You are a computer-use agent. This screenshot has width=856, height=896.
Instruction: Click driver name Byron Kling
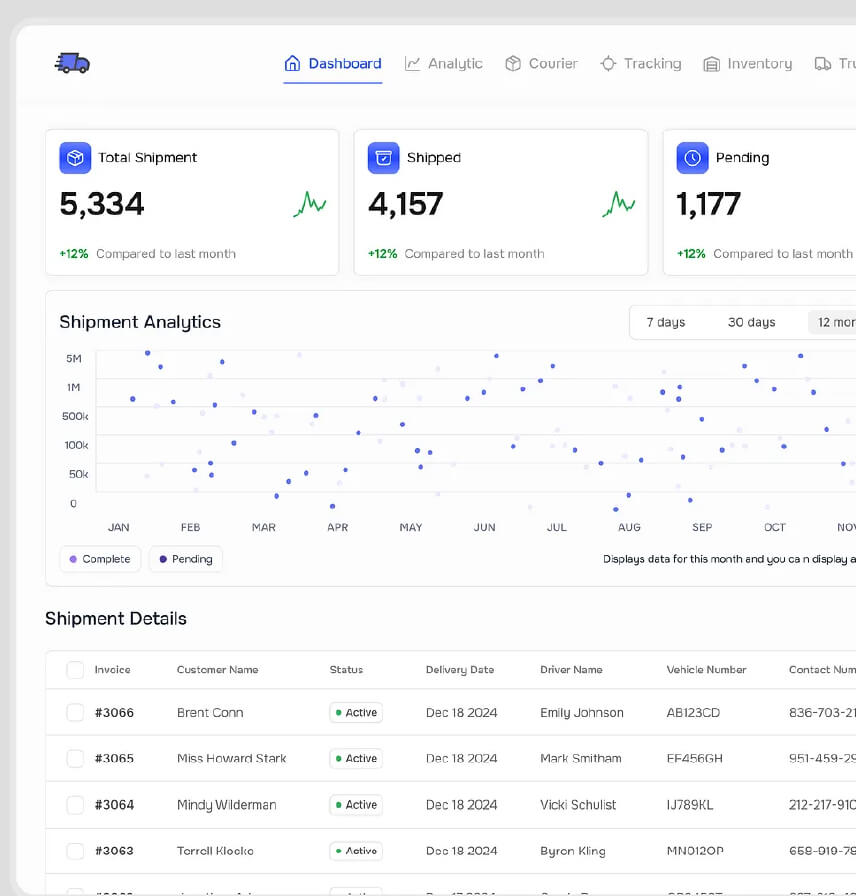click(x=573, y=851)
